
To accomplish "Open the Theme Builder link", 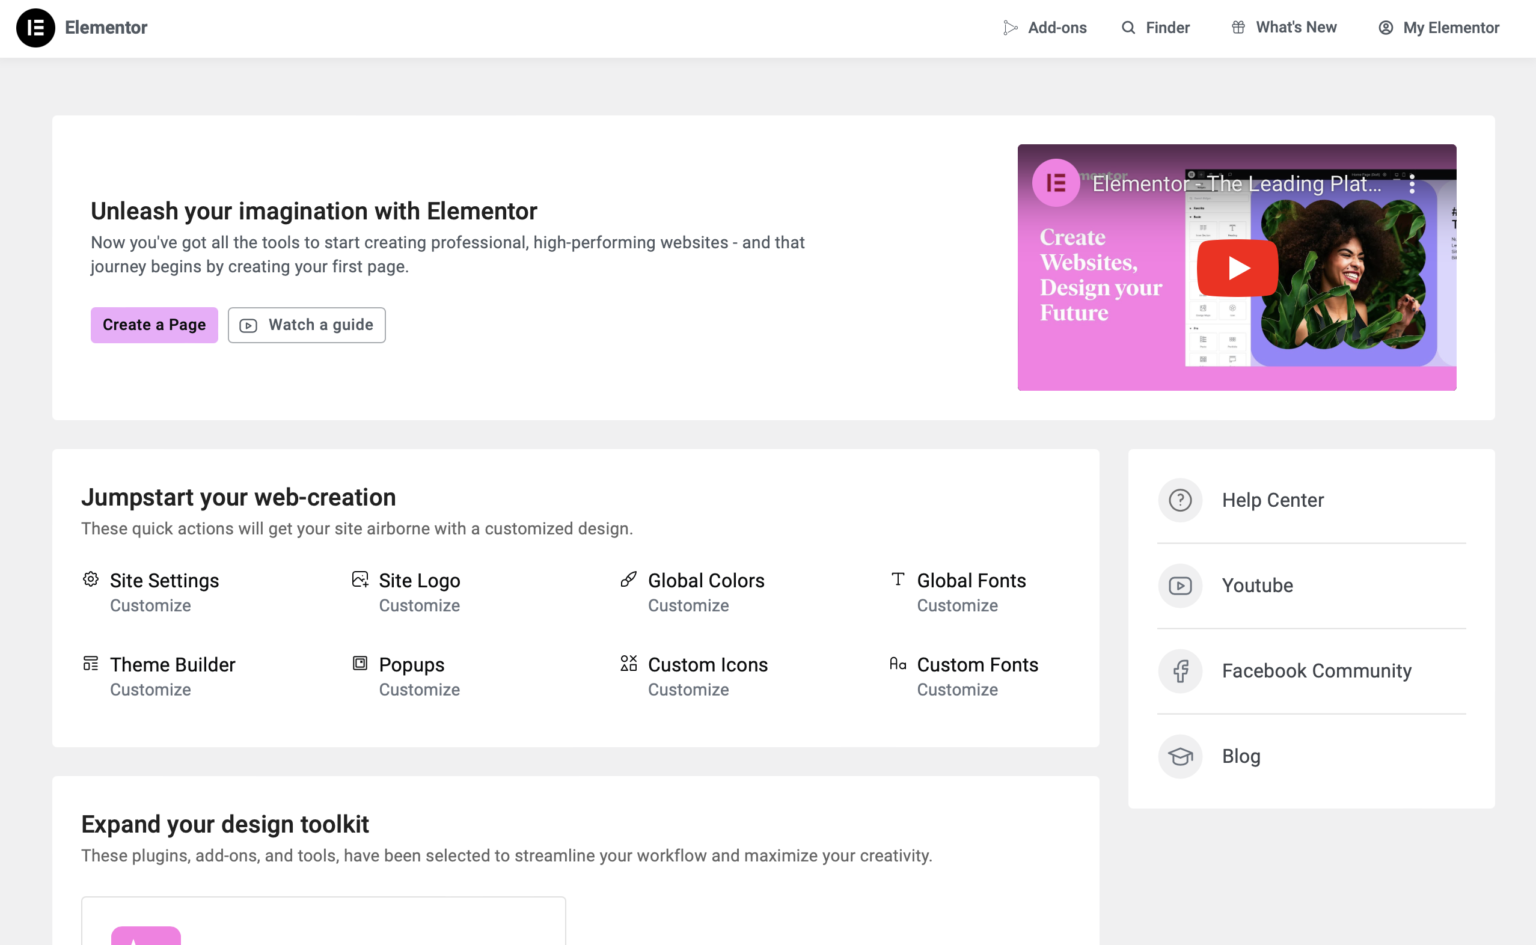I will click(x=173, y=665).
